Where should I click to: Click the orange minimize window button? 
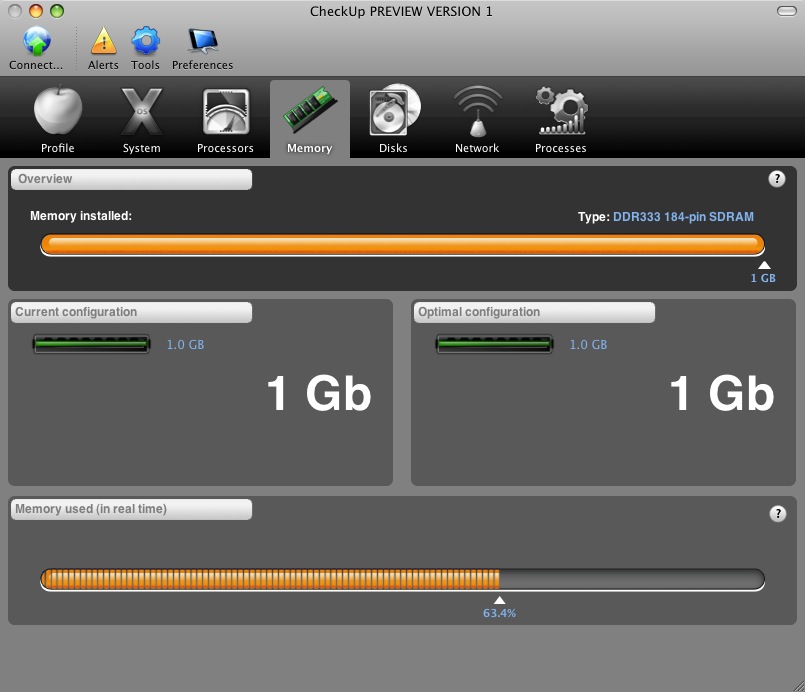36,11
